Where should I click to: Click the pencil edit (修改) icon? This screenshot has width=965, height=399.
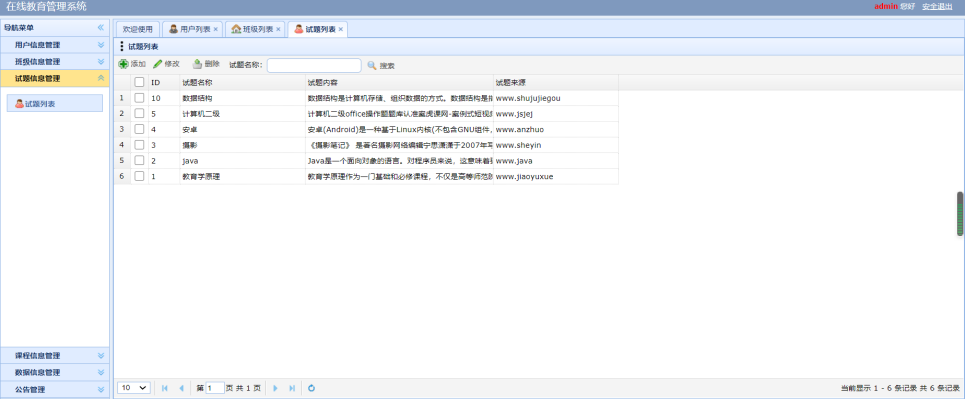(x=158, y=64)
